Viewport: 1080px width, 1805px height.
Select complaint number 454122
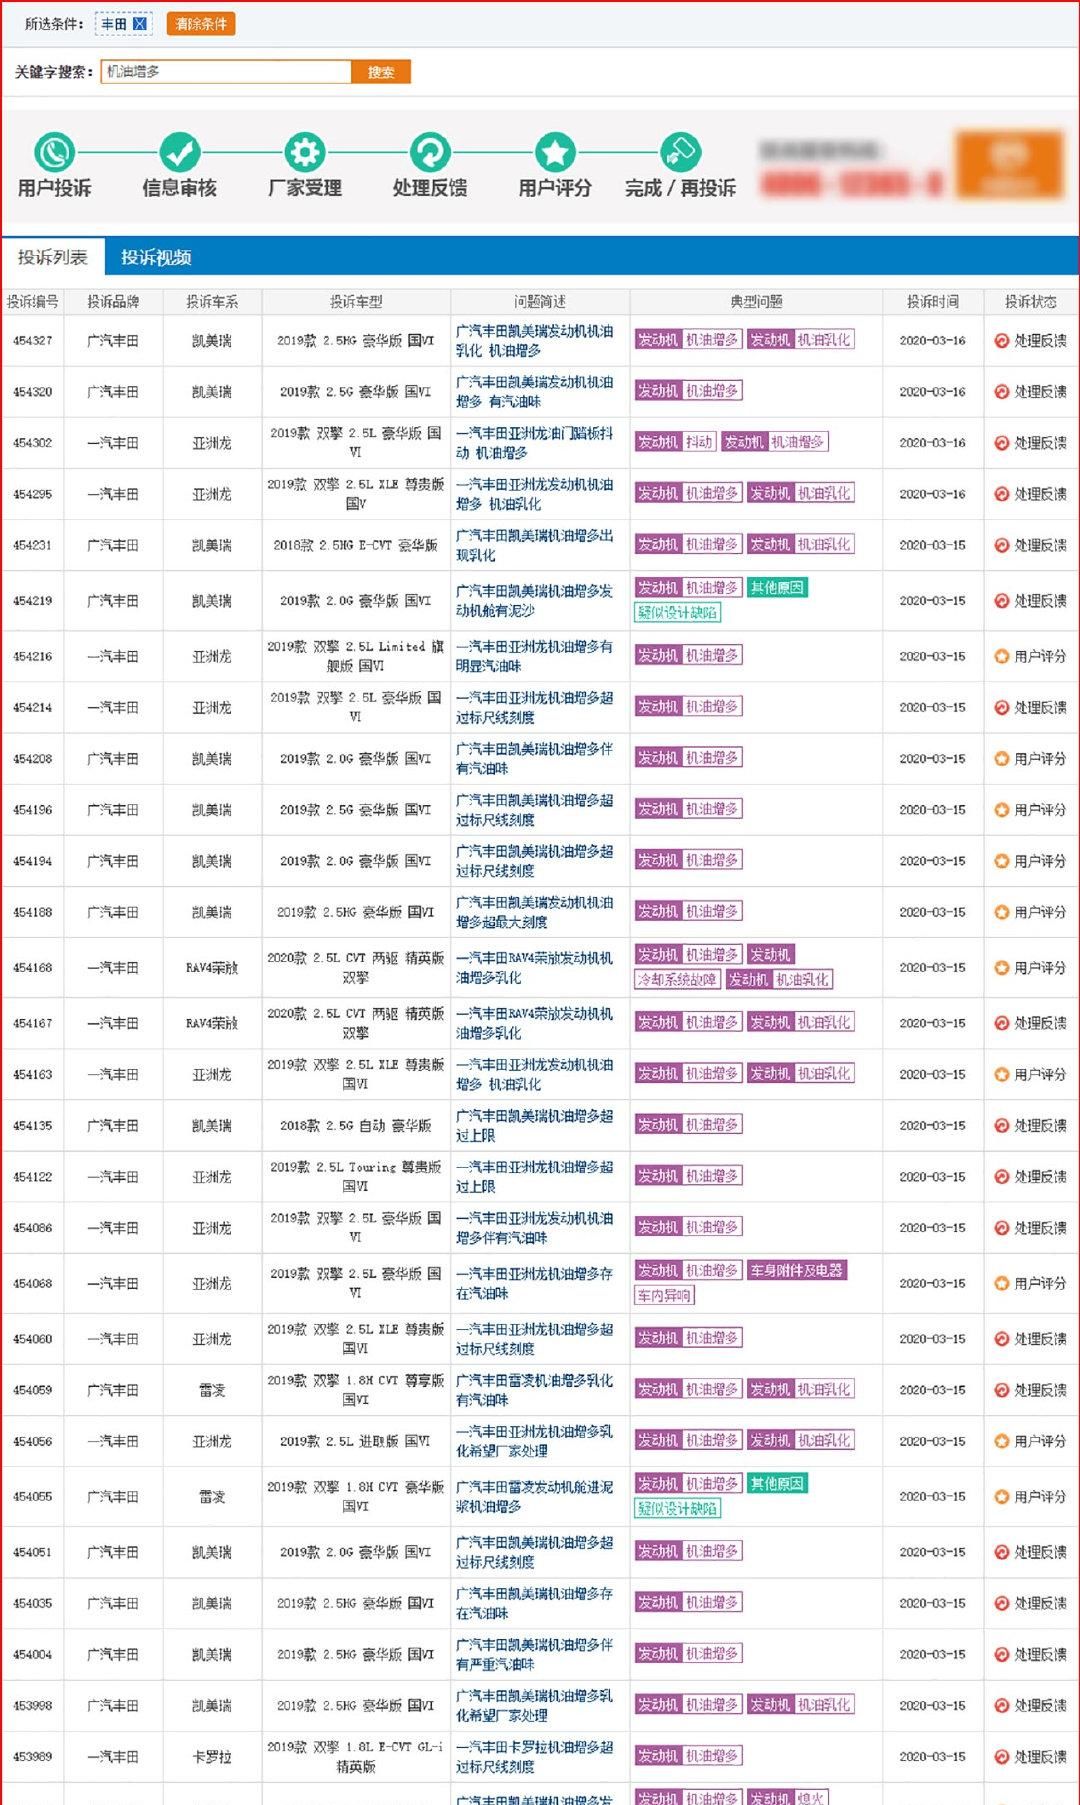point(33,1177)
